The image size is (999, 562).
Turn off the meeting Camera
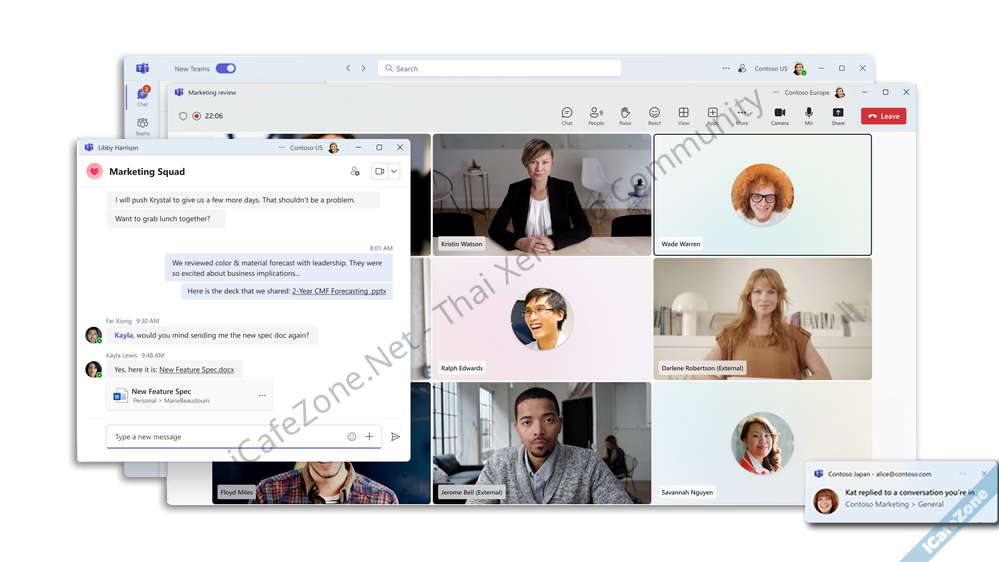point(779,115)
